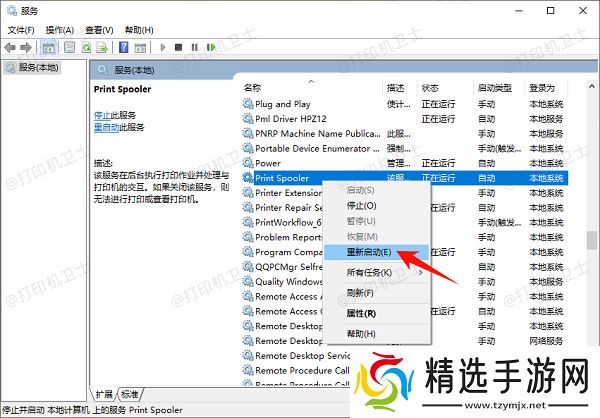Choose 属性(R) in the context menu
Viewport: 600px width, 418px height.
click(377, 314)
